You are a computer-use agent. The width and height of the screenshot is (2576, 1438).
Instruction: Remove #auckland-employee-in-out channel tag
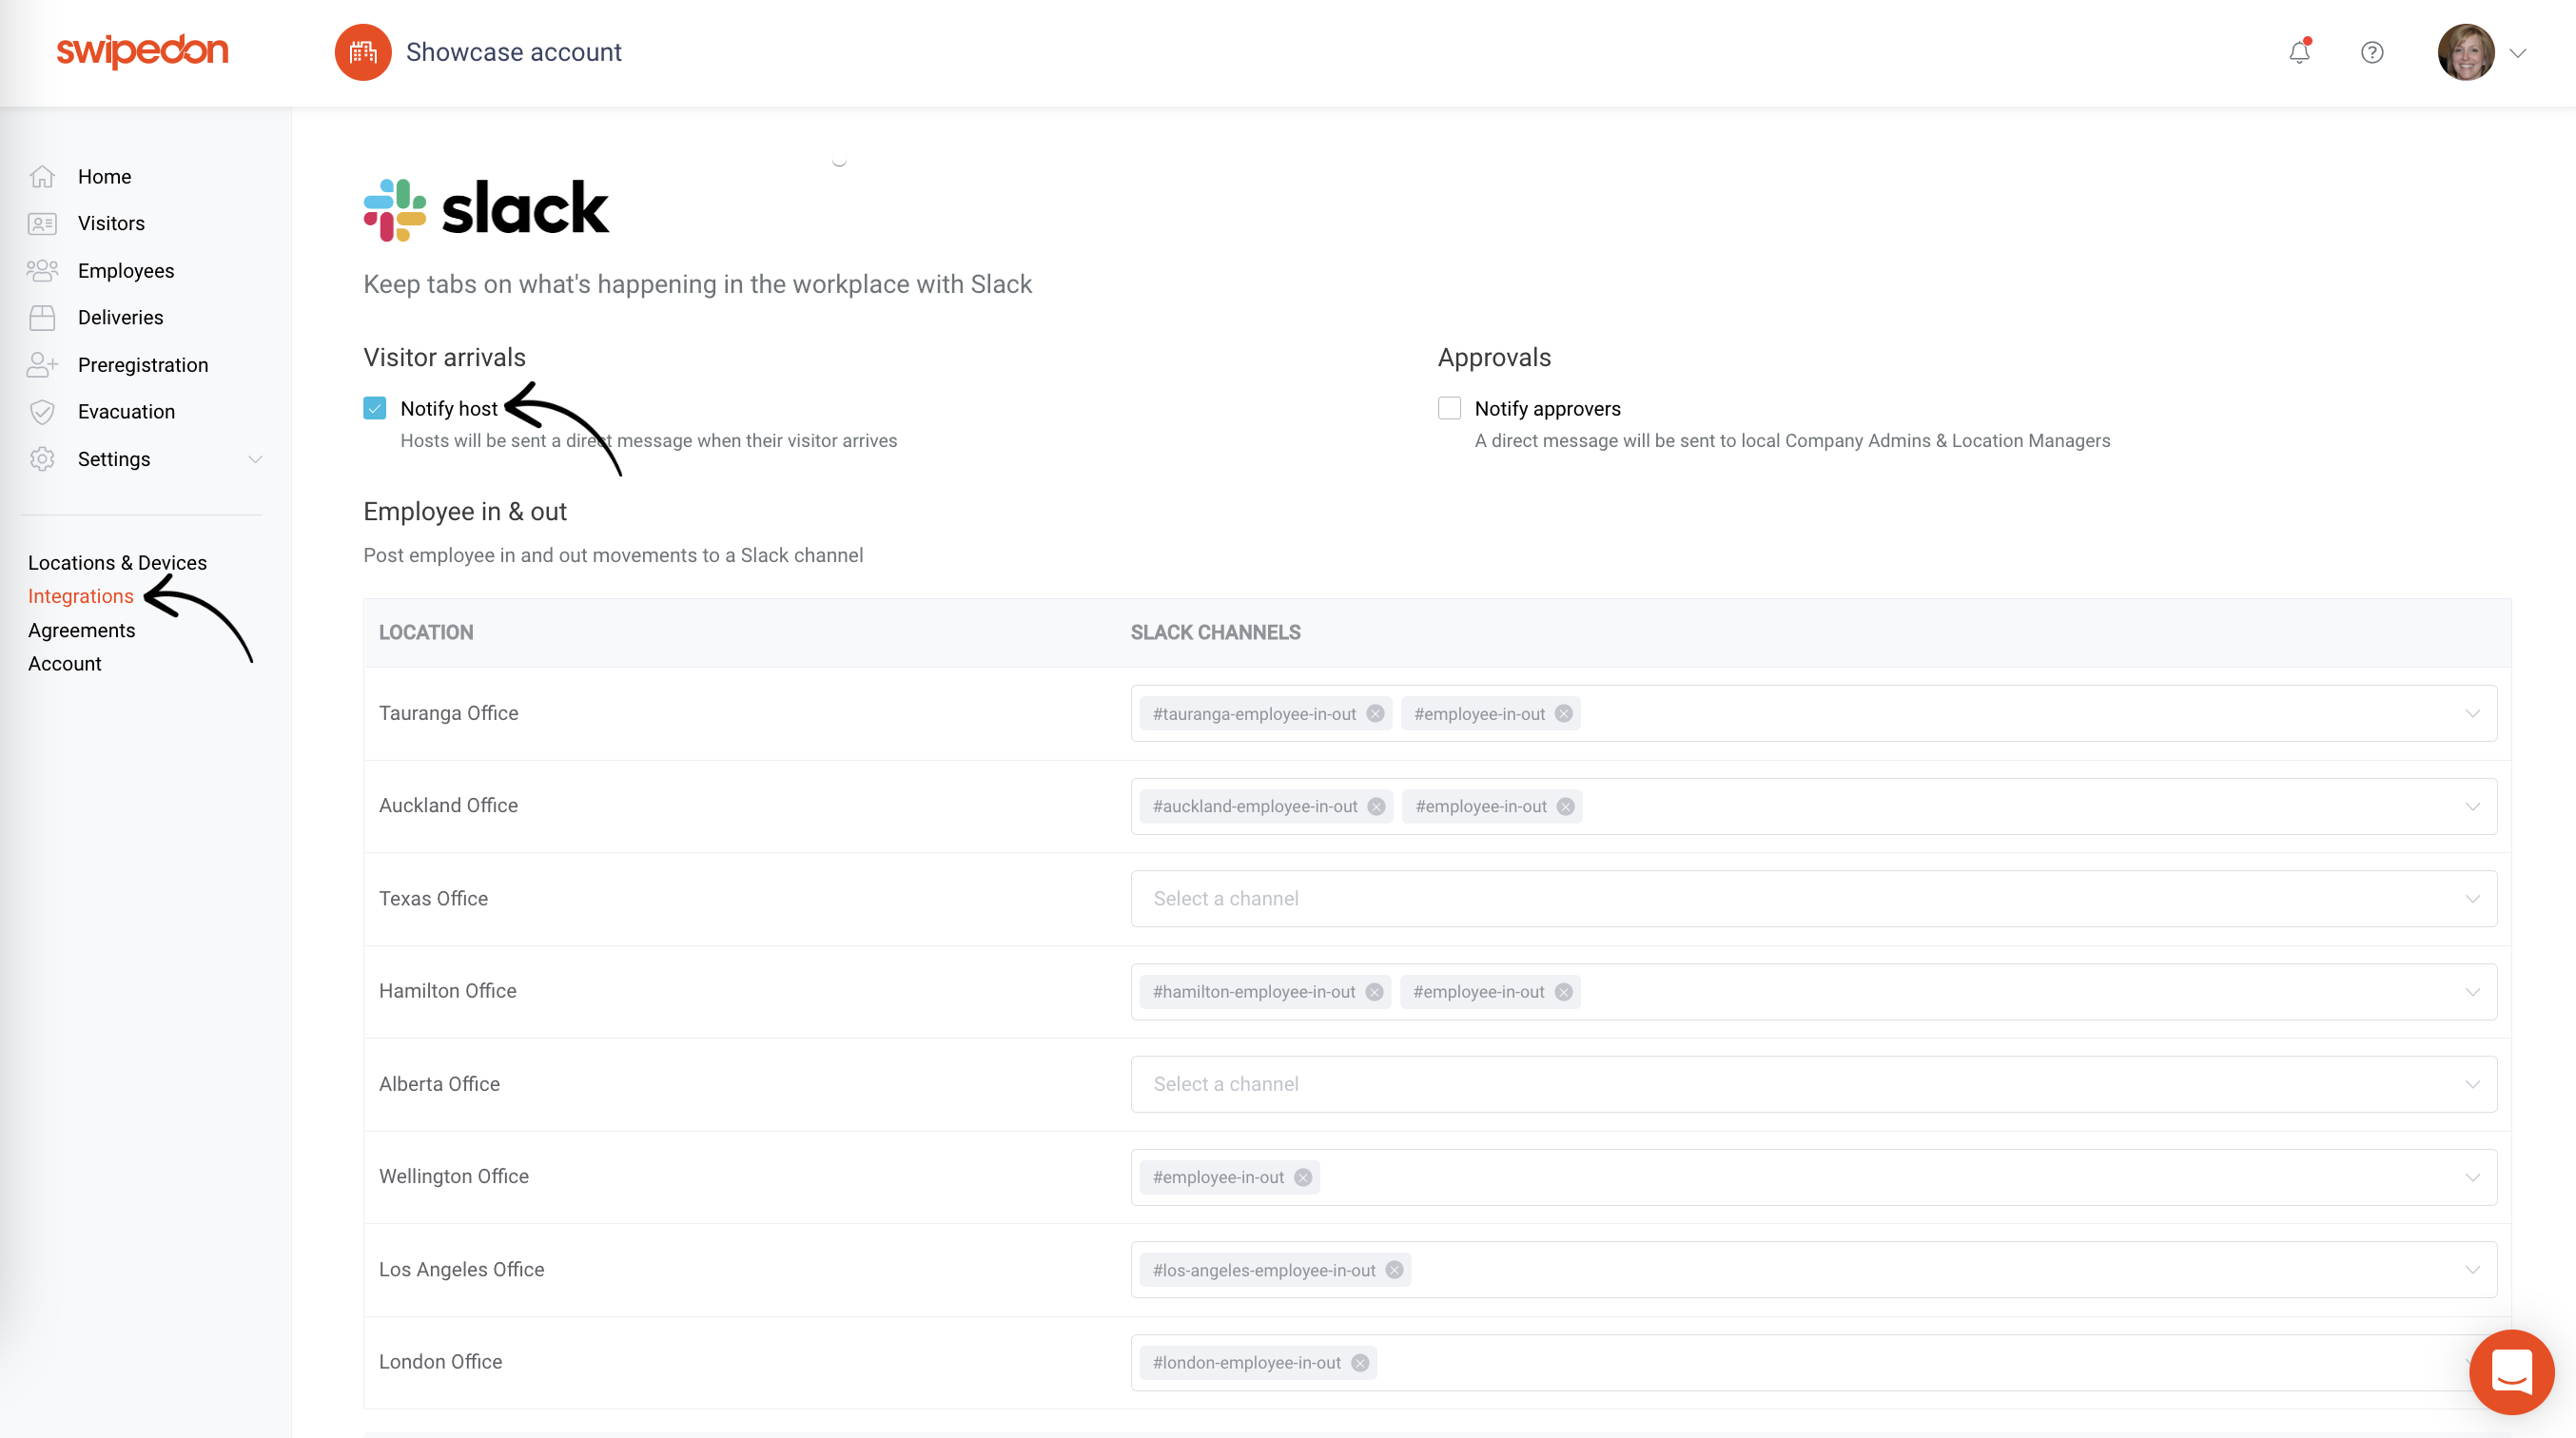point(1376,806)
